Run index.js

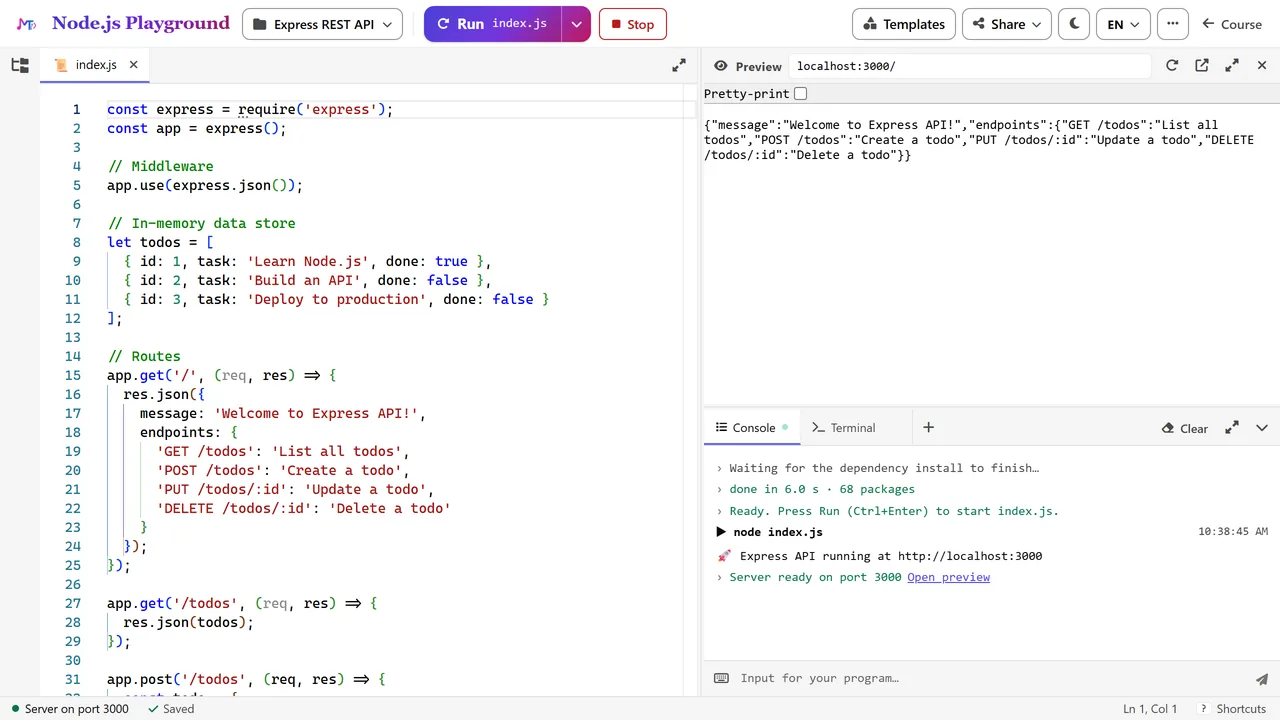click(492, 24)
